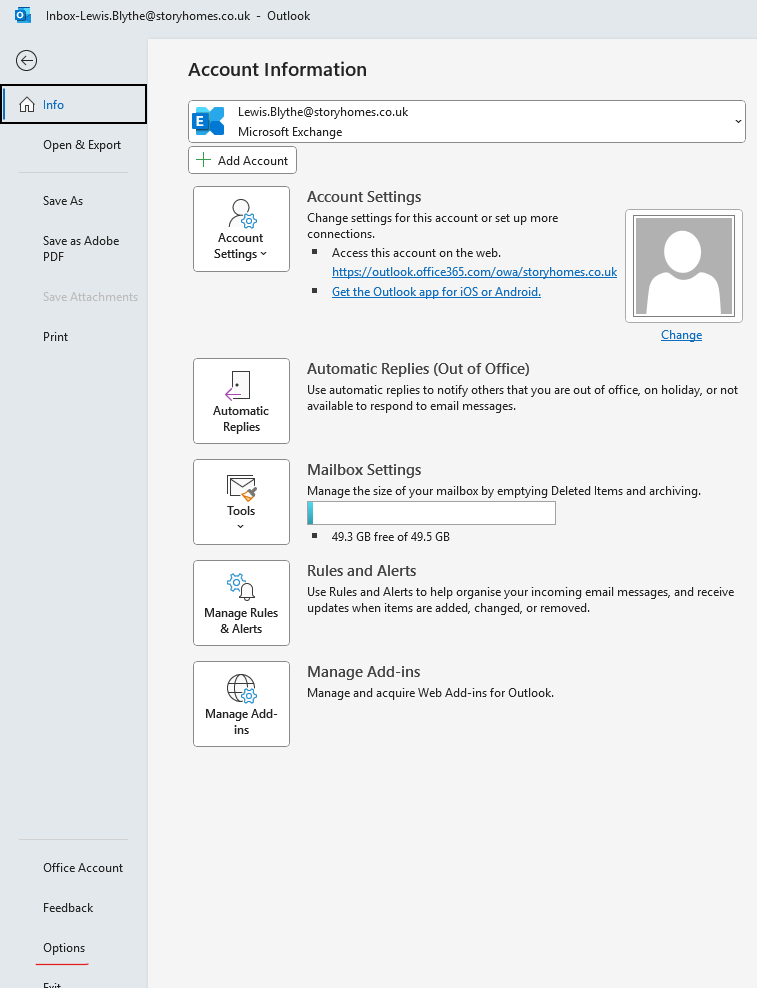Click the mailbox storage usage bar
The width and height of the screenshot is (757, 988).
click(431, 513)
